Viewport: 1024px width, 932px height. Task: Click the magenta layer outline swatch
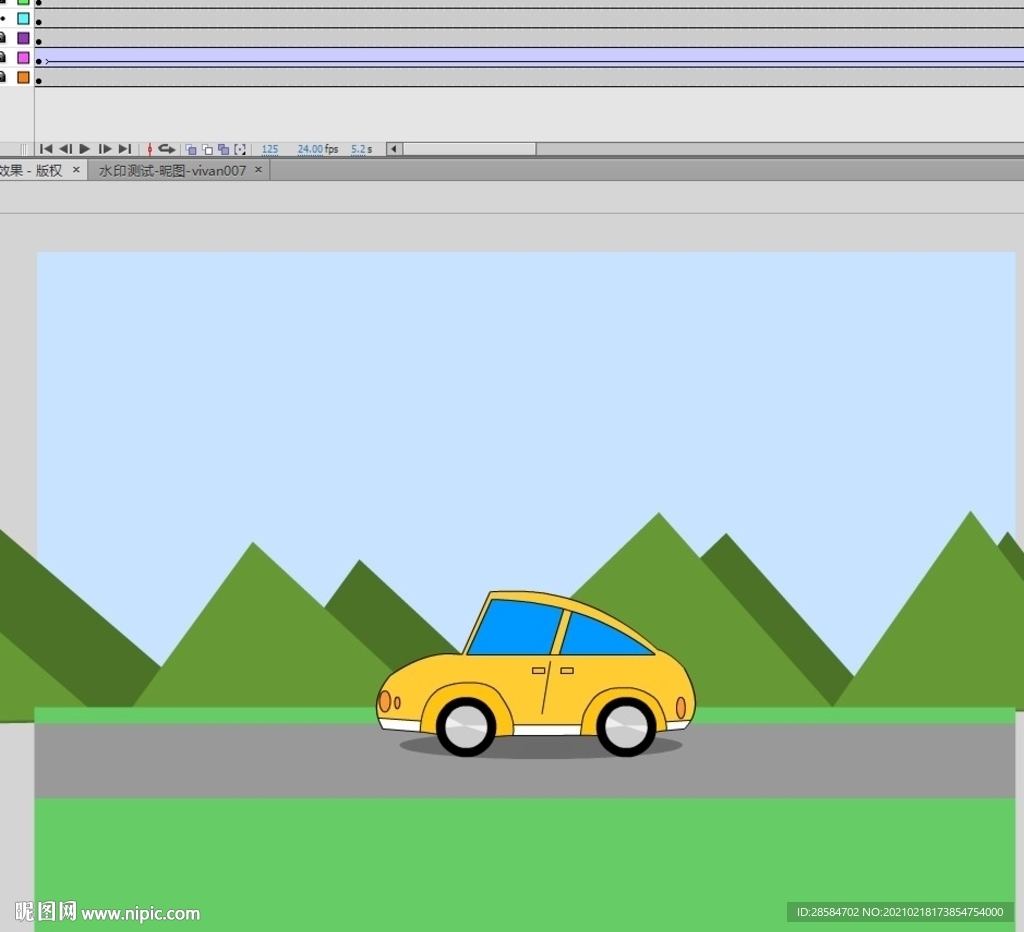pyautogui.click(x=23, y=58)
